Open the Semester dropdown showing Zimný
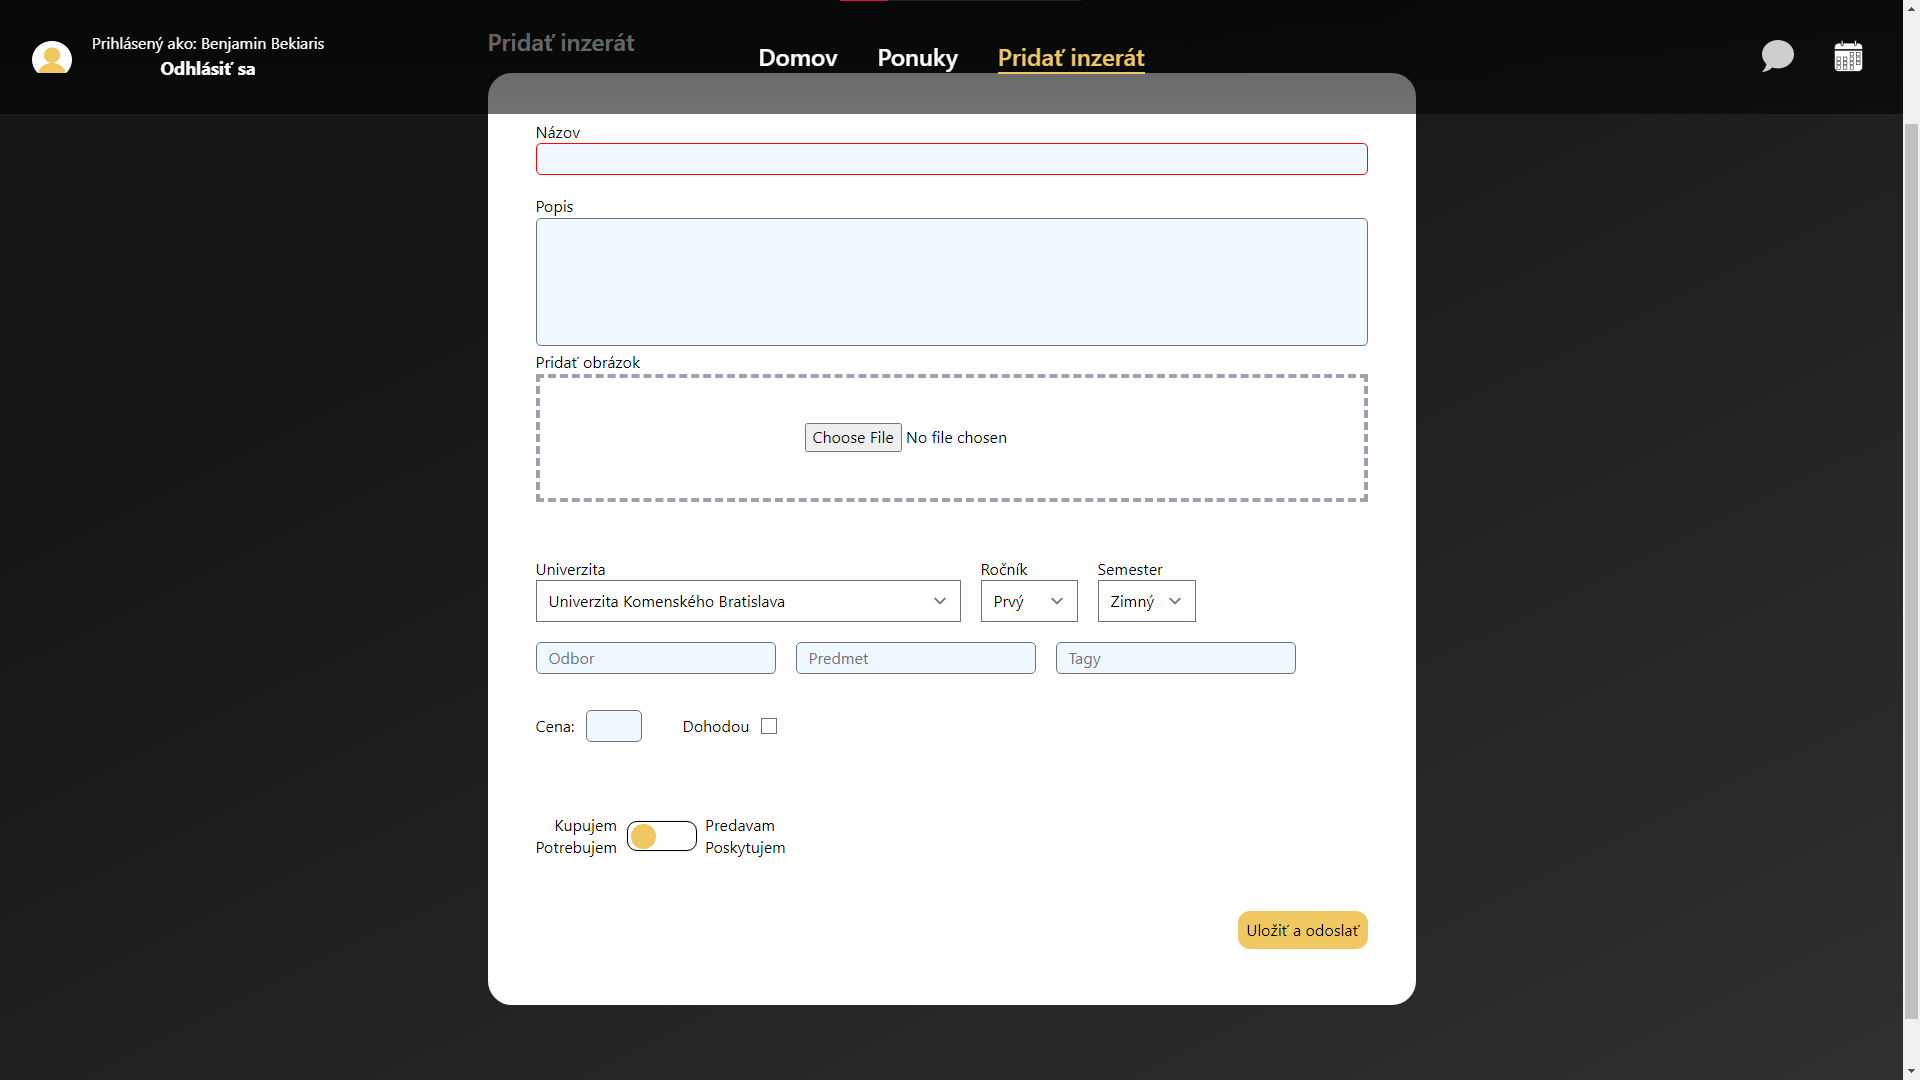The image size is (1920, 1080). [1145, 601]
